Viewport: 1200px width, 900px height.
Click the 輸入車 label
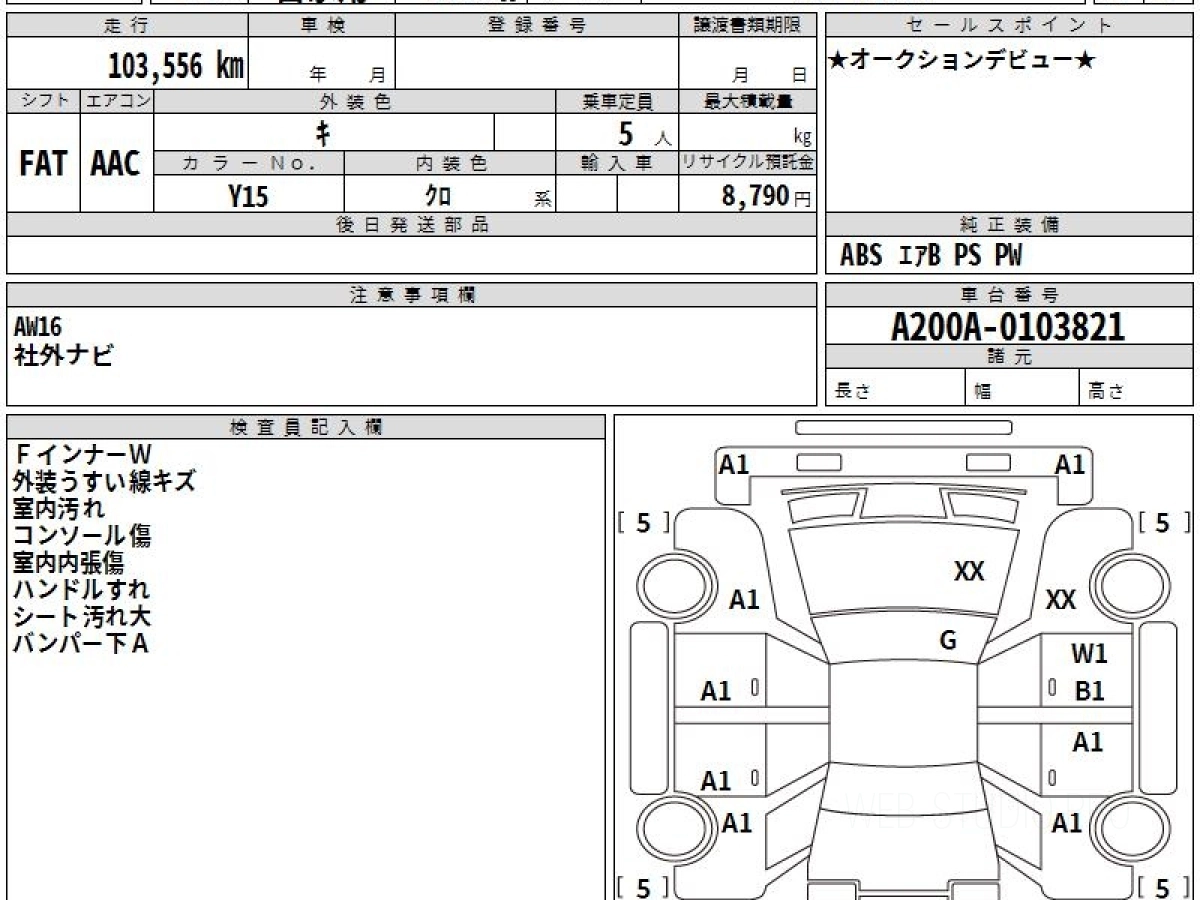pyautogui.click(x=617, y=164)
